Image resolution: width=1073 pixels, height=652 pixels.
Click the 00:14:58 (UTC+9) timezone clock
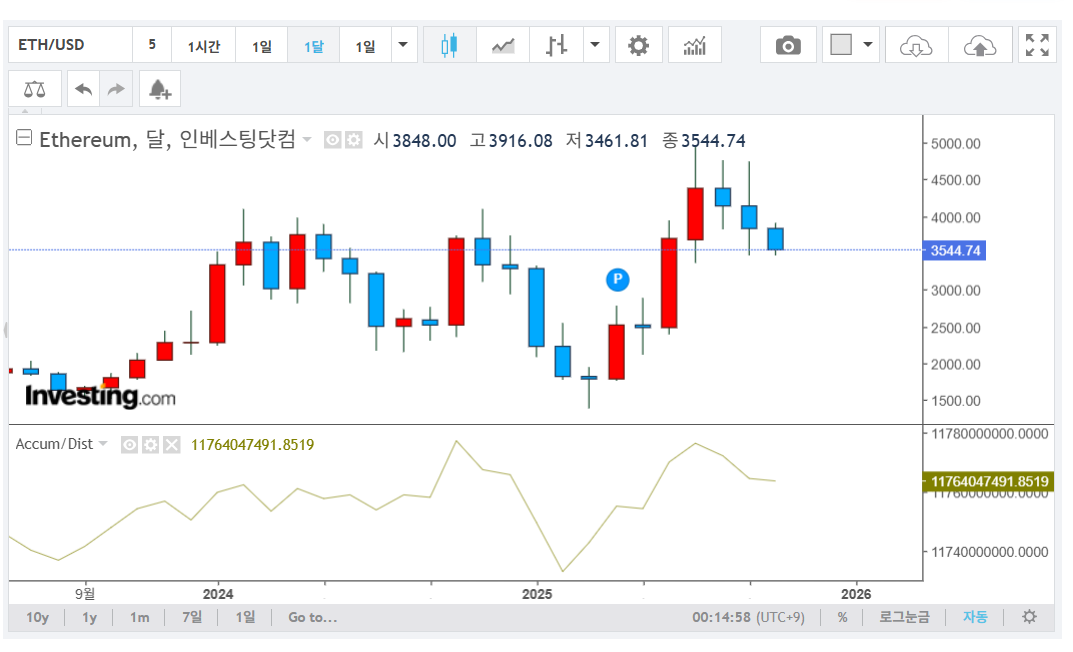pyautogui.click(x=749, y=617)
